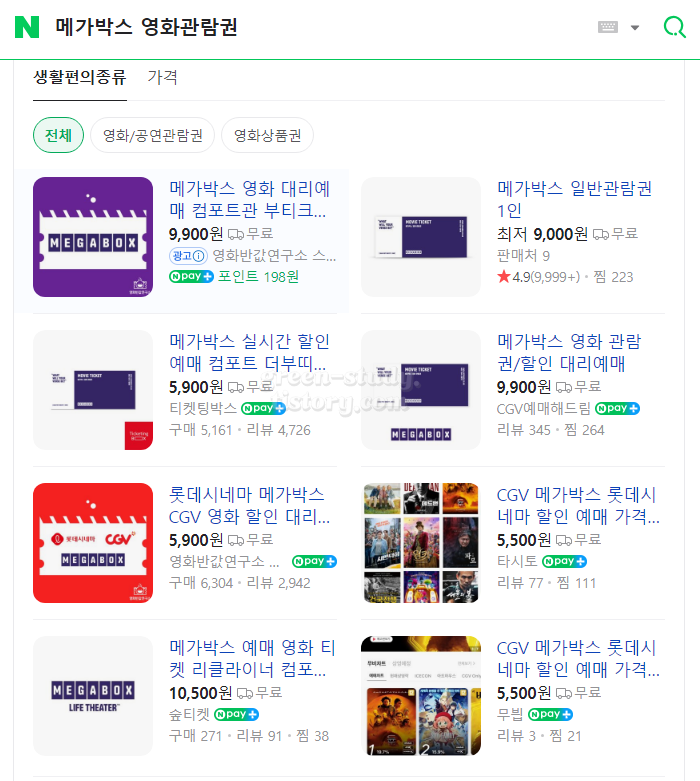Screen dimensions: 700x781
Task: Open 메가박스 영화 대리예매 컴포트관 link
Action: pyautogui.click(x=249, y=199)
